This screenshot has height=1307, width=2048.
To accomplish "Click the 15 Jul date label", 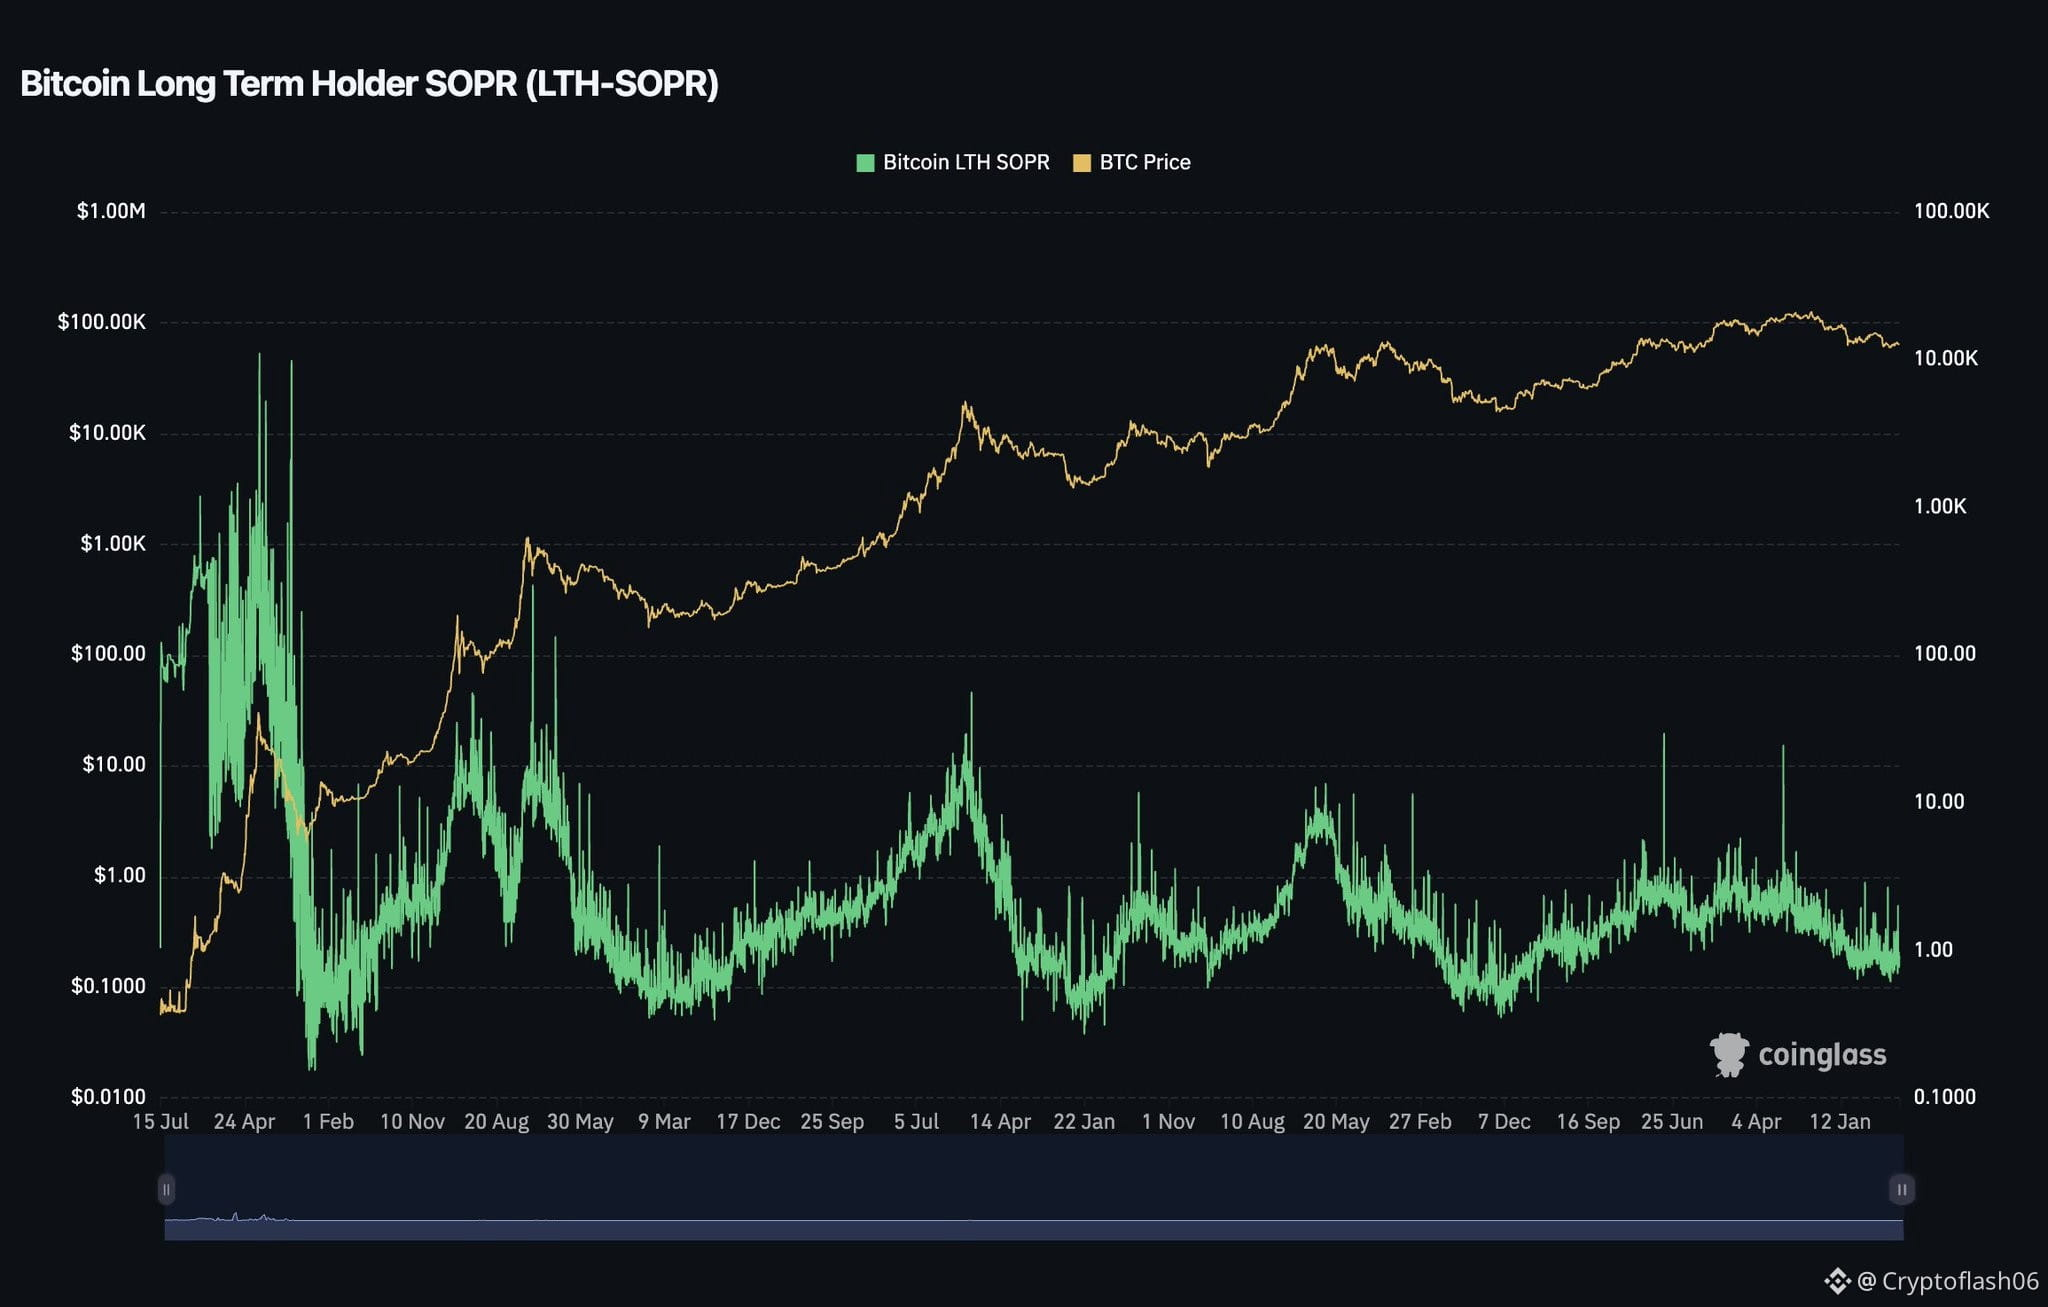I will (x=161, y=1122).
